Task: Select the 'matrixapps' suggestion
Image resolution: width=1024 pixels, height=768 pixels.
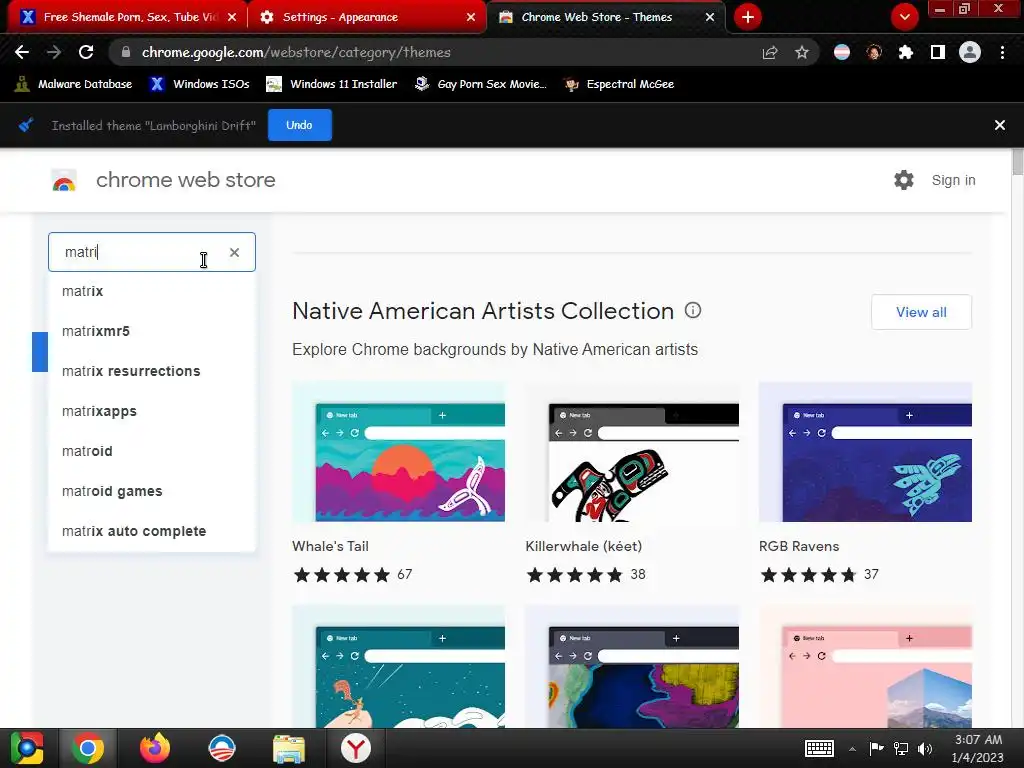Action: (152, 411)
